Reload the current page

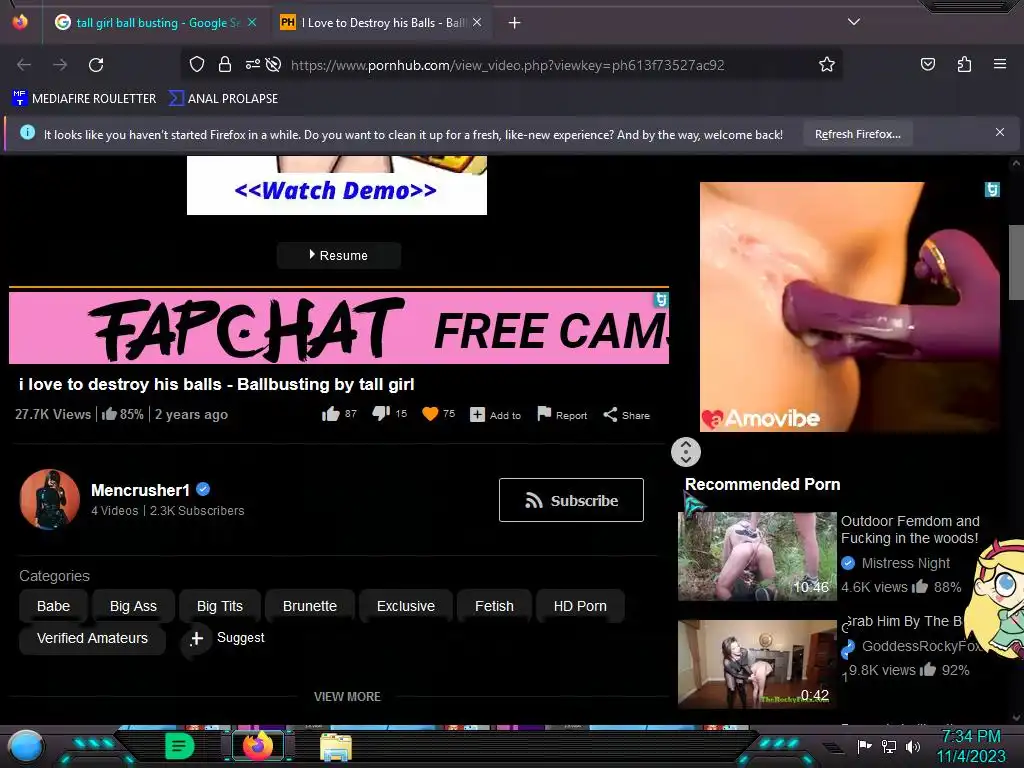[96, 65]
